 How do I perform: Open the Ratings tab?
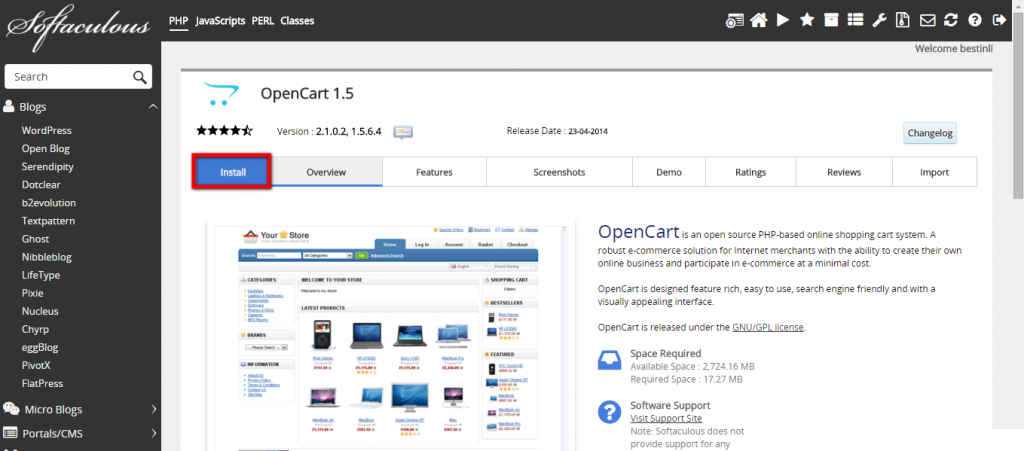click(x=750, y=172)
